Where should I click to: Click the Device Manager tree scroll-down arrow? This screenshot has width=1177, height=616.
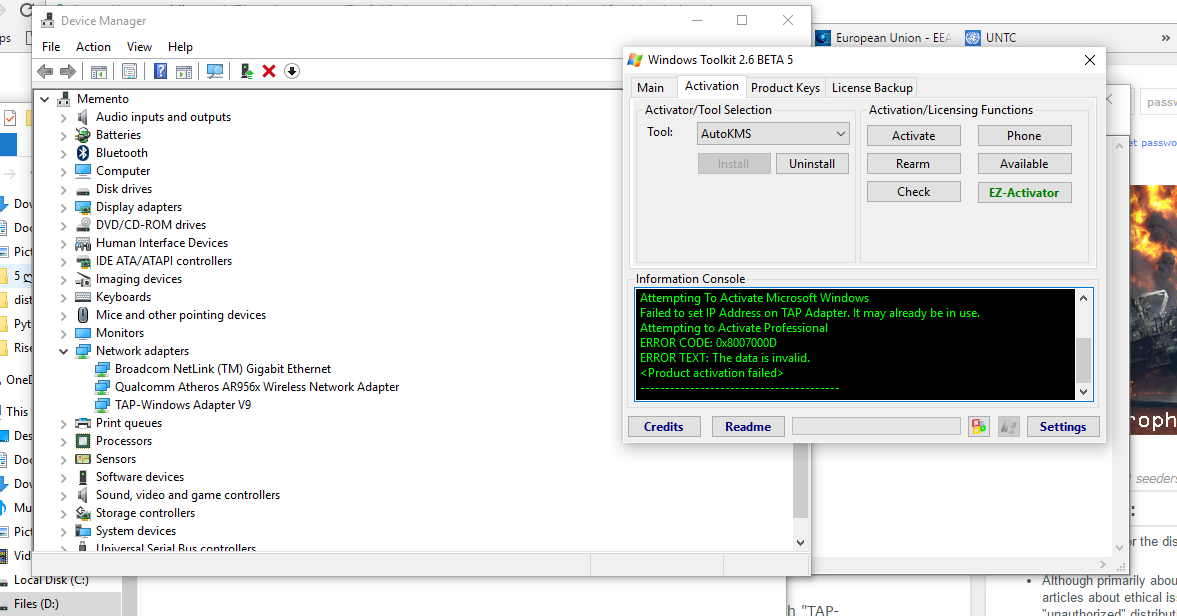coord(800,542)
